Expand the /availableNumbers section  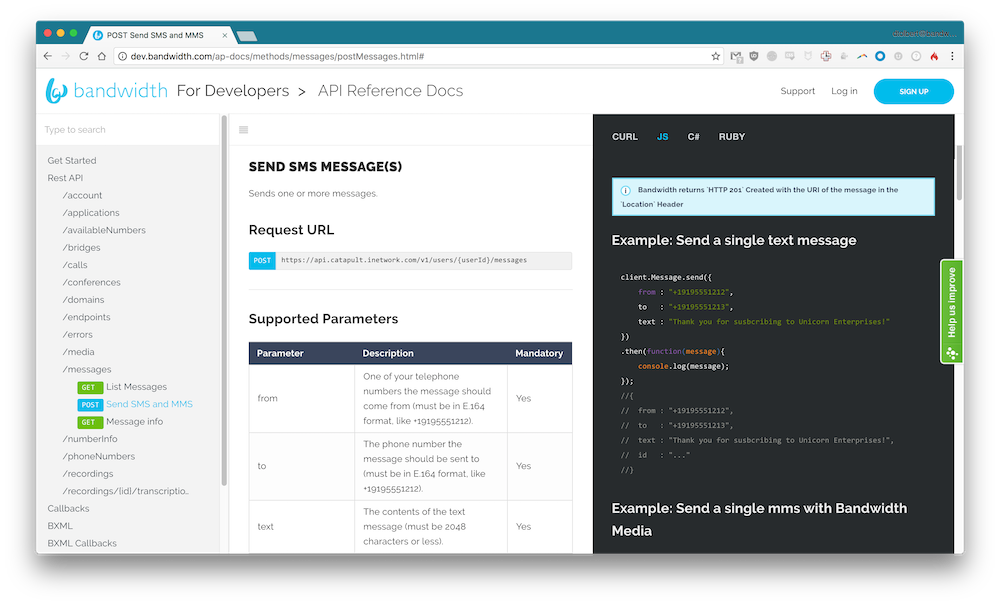pyautogui.click(x=104, y=230)
